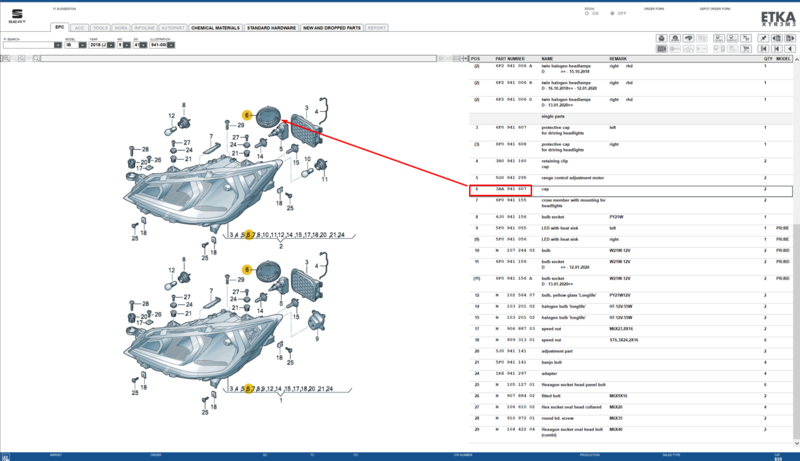
Task: Open the ADD tab
Action: [79, 28]
